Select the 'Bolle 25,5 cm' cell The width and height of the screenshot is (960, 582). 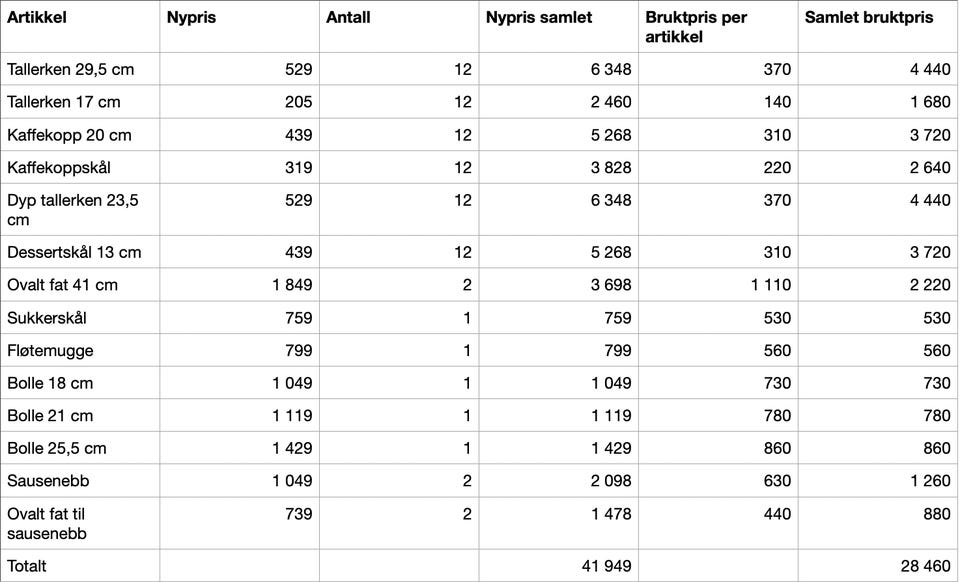click(x=57, y=448)
